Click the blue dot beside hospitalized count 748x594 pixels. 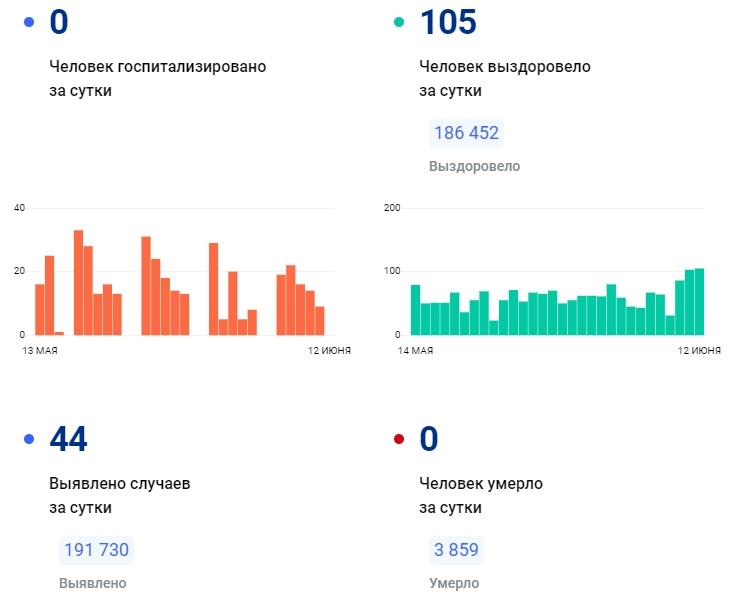tap(29, 22)
